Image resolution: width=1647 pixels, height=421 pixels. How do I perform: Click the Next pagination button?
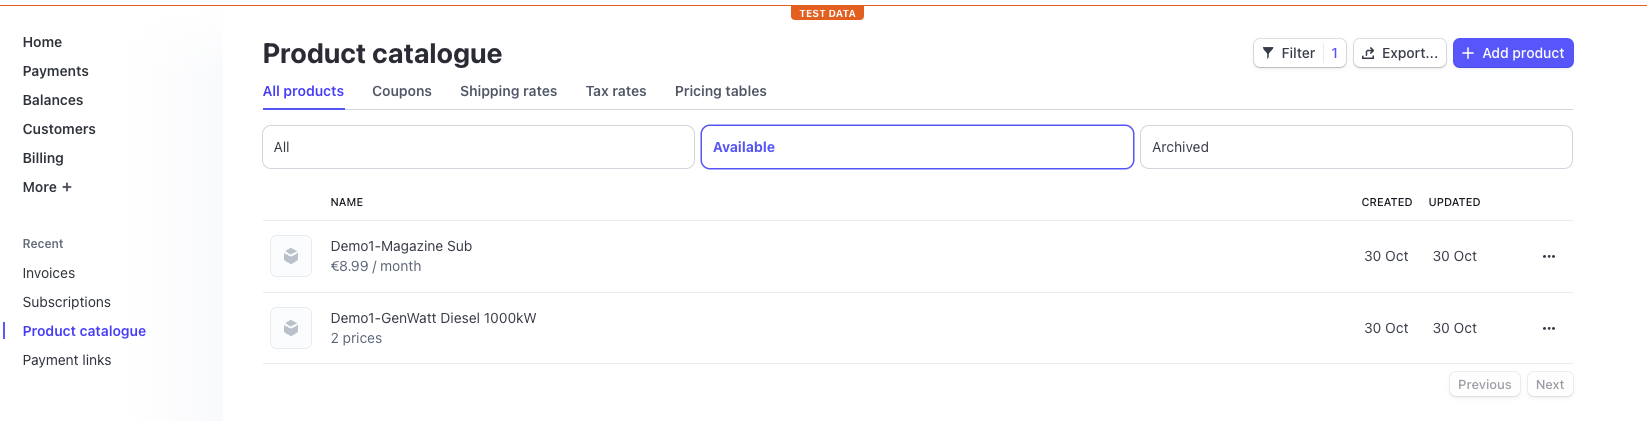[1549, 384]
